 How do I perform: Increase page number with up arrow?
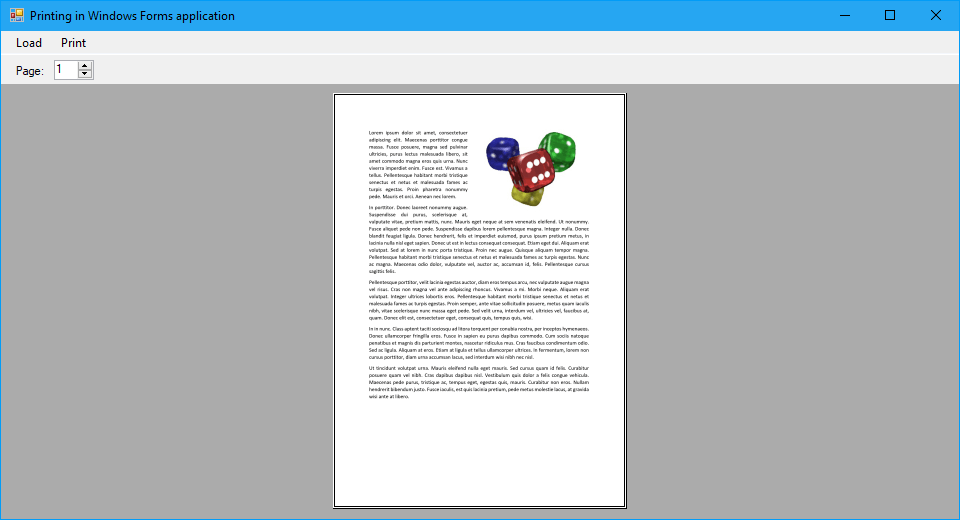85,65
